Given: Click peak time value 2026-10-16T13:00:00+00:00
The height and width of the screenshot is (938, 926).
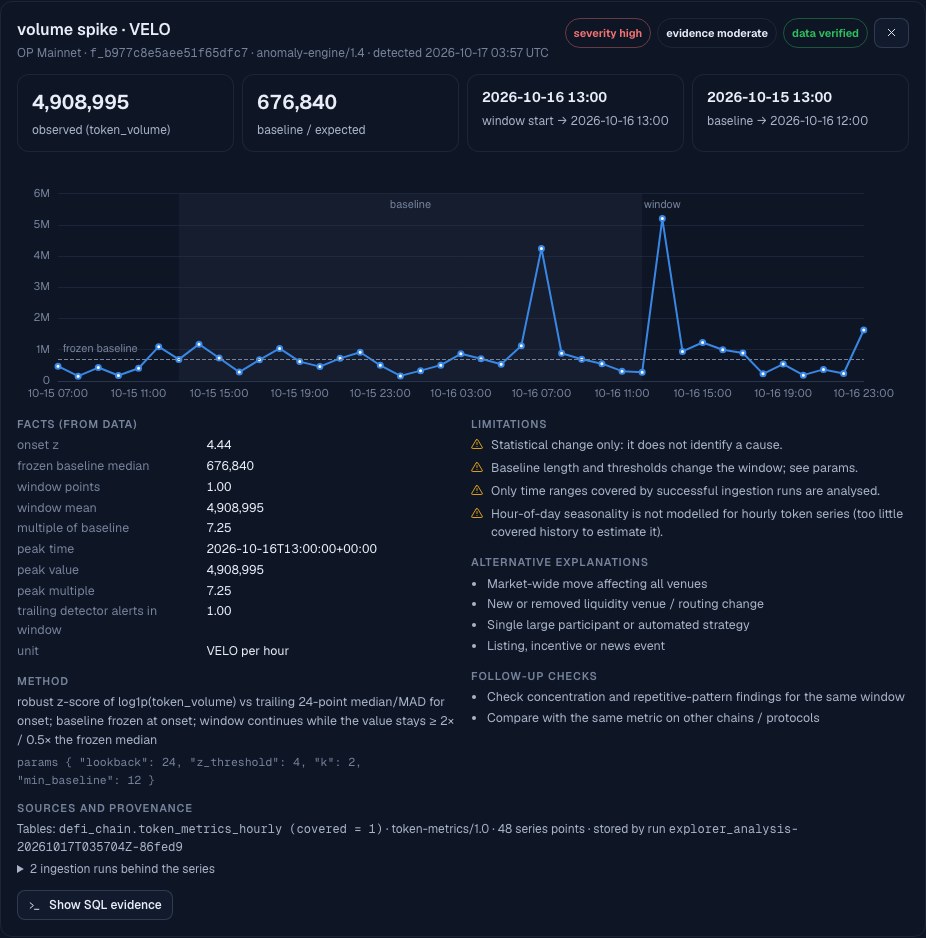Looking at the screenshot, I should pyautogui.click(x=291, y=549).
